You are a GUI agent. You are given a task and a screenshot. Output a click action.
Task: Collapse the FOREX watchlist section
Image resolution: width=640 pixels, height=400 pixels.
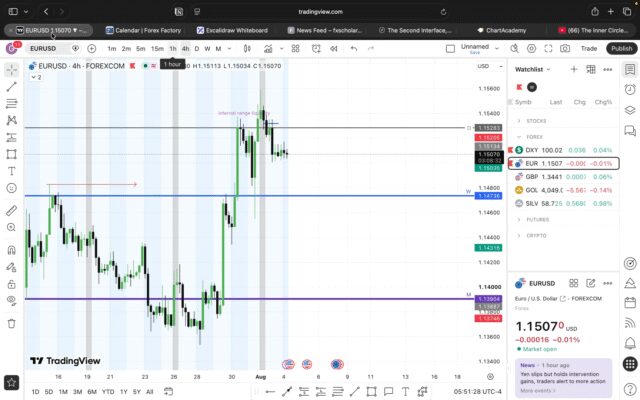coord(519,137)
